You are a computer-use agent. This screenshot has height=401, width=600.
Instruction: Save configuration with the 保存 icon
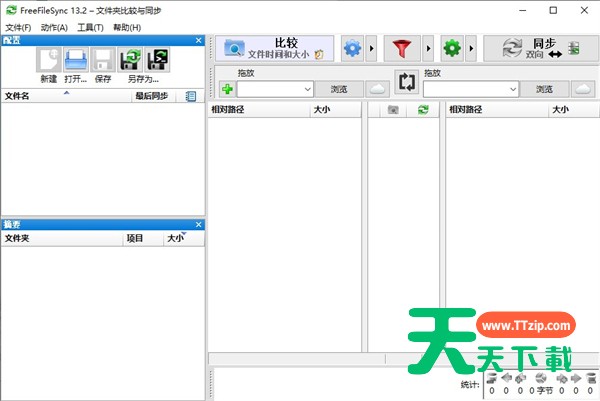tap(103, 59)
